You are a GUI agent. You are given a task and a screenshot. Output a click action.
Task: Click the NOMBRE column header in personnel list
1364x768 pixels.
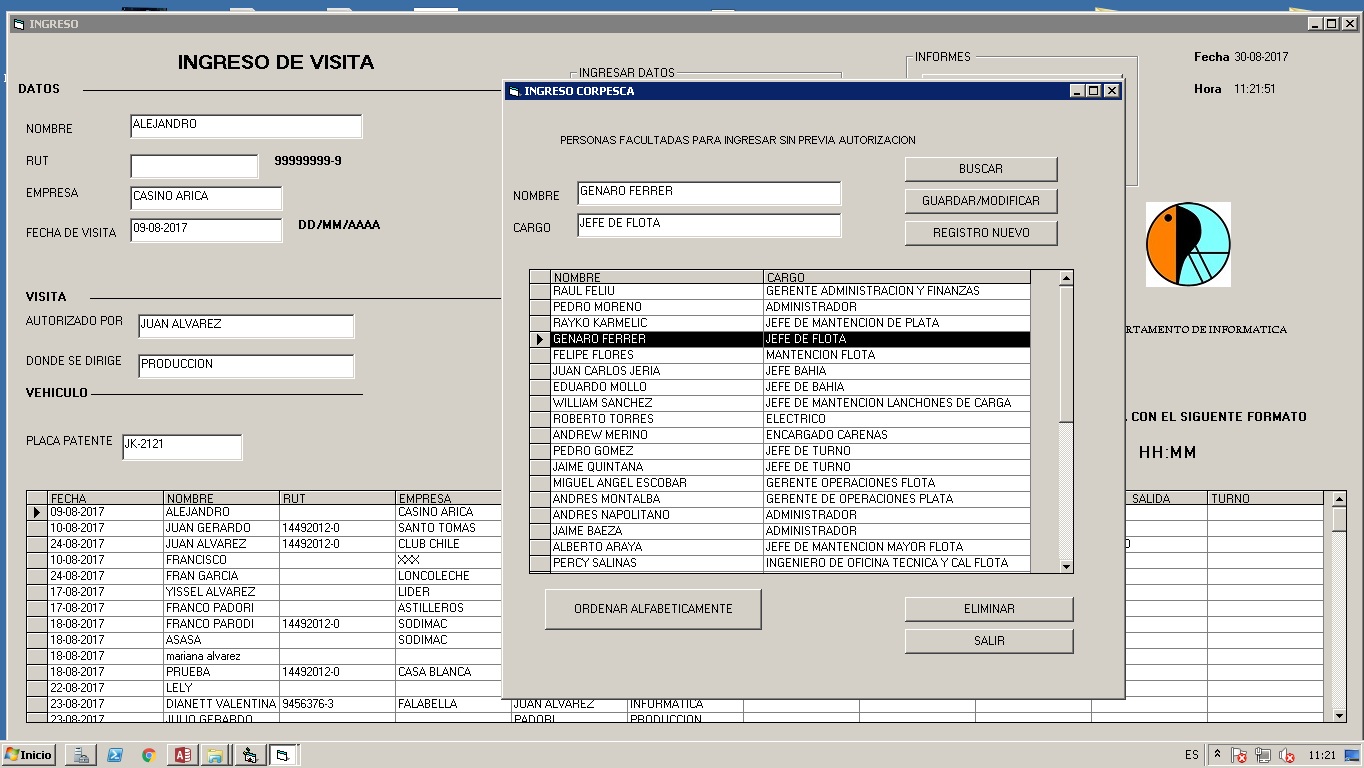[657, 277]
